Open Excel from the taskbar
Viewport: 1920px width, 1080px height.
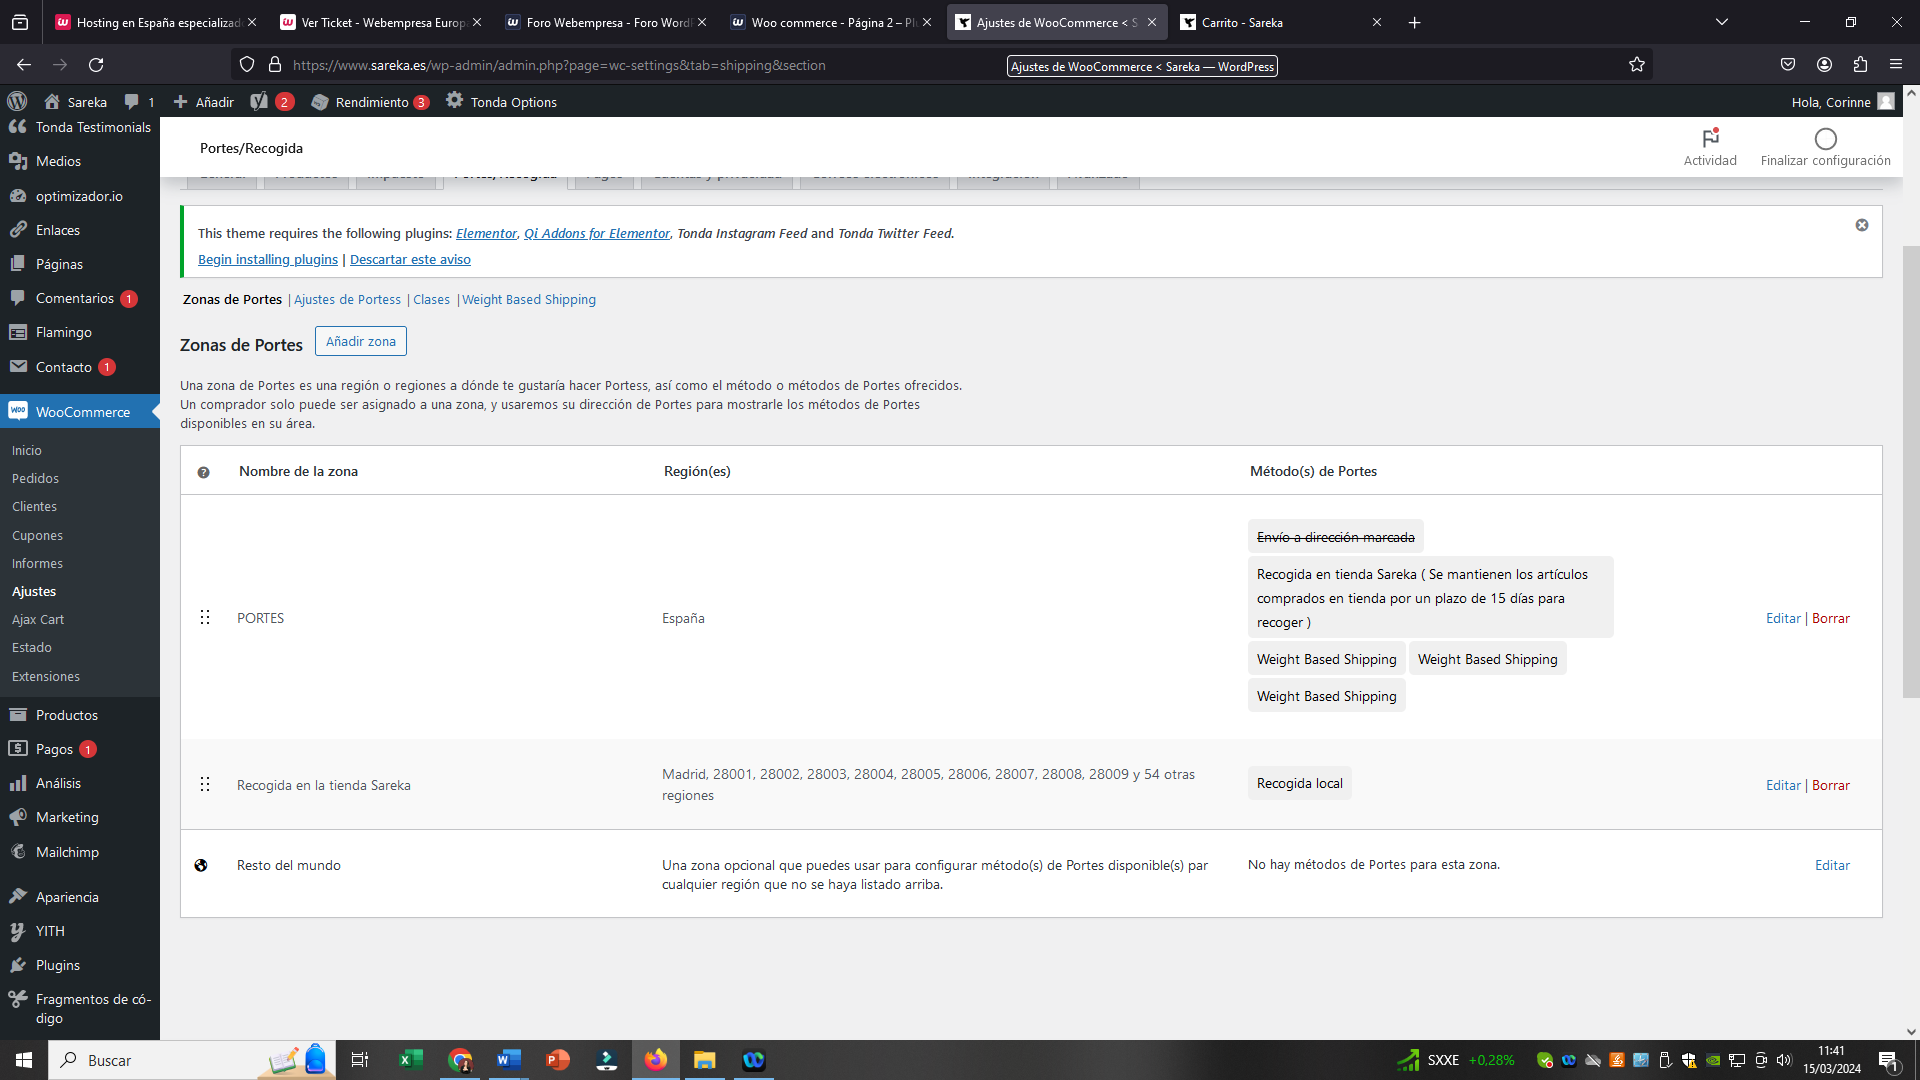click(x=411, y=1060)
